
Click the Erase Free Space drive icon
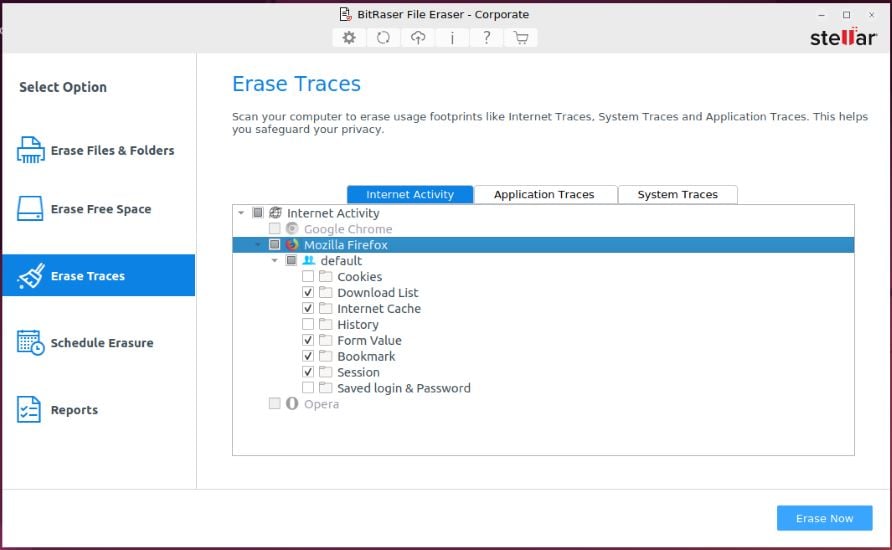tap(30, 209)
